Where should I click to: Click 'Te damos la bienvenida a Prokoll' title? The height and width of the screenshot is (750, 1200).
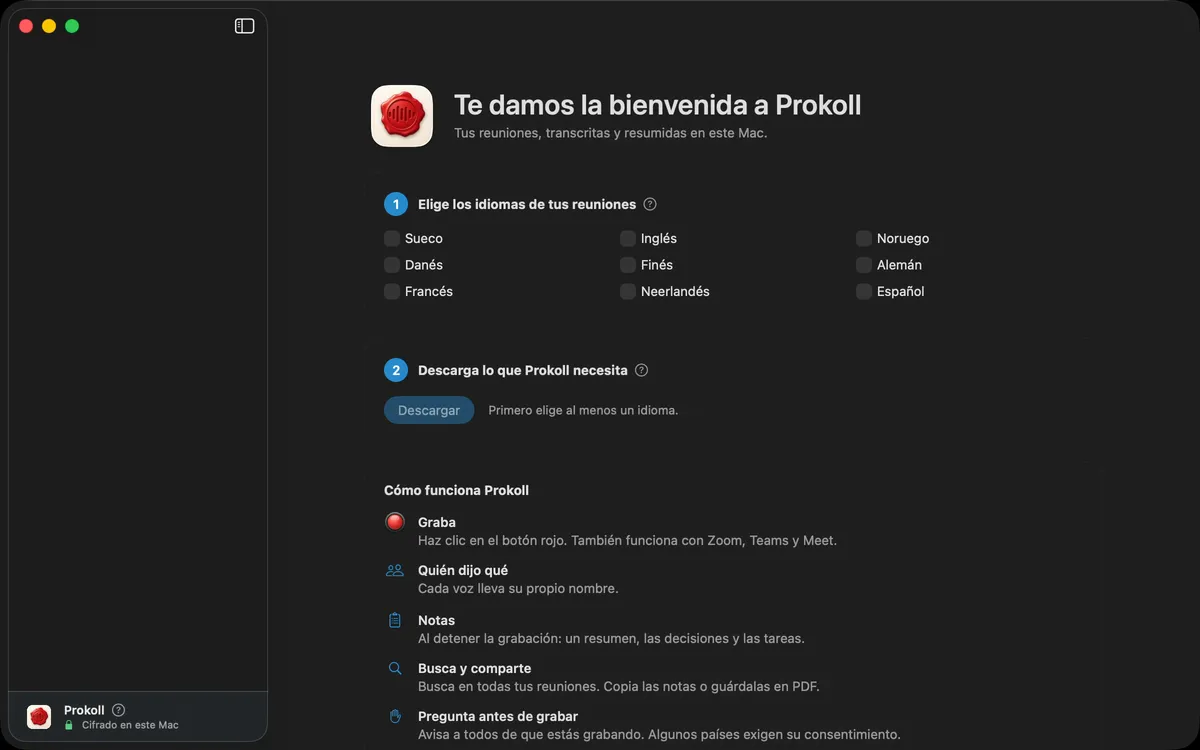pyautogui.click(x=657, y=105)
